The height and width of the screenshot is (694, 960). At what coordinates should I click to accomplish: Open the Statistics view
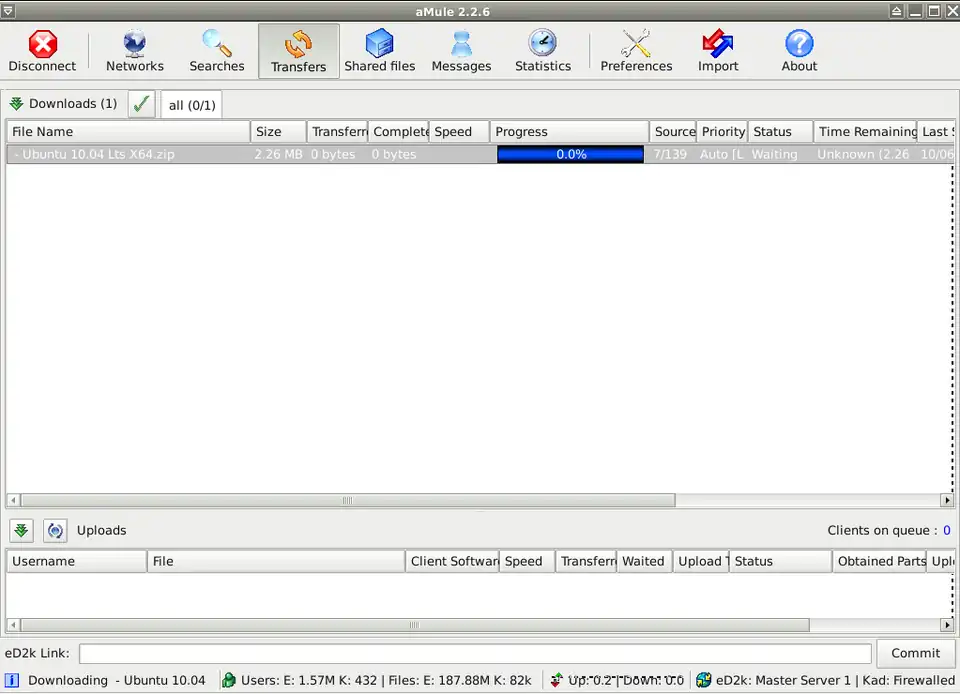pos(543,51)
